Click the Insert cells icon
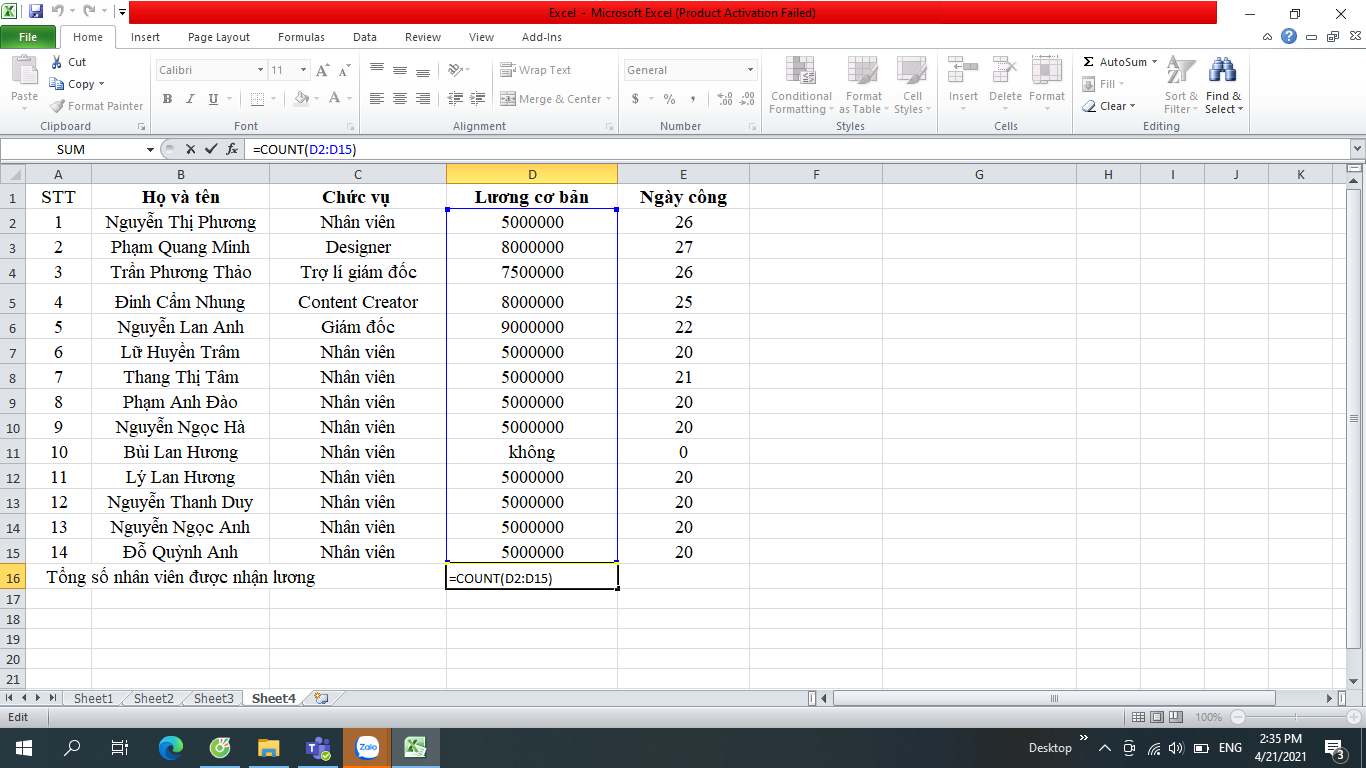 (x=963, y=71)
